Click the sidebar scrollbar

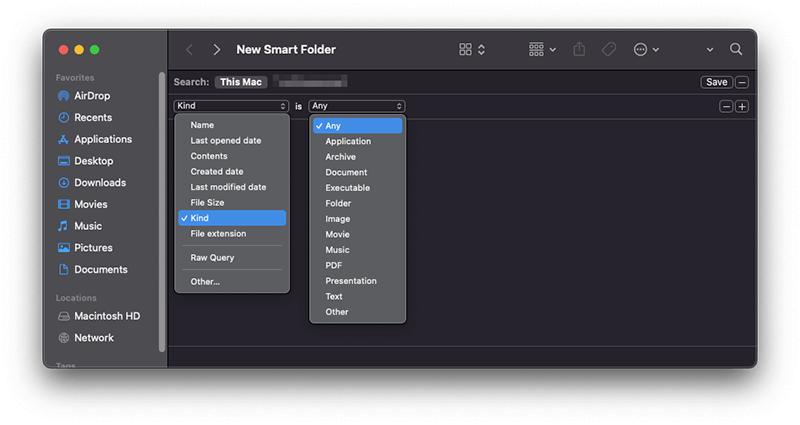click(x=162, y=212)
